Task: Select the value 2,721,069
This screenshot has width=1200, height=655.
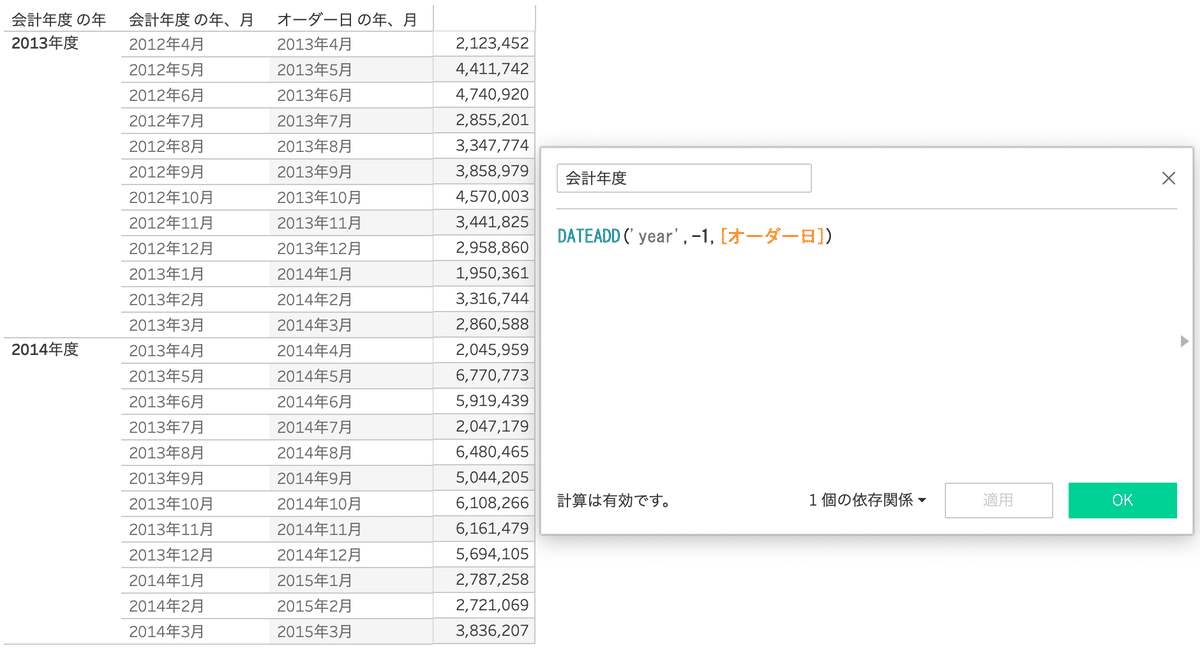Action: coord(492,604)
